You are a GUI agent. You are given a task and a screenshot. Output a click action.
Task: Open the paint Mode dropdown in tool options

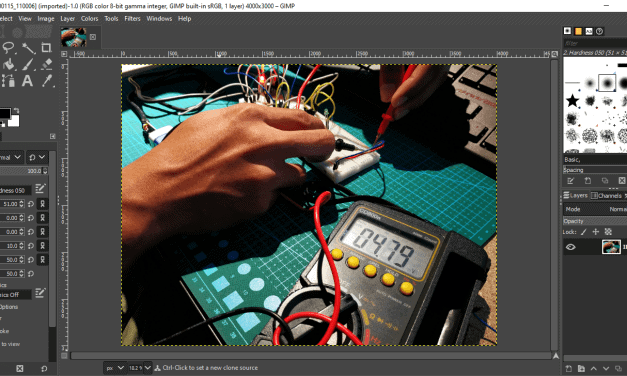[11, 157]
